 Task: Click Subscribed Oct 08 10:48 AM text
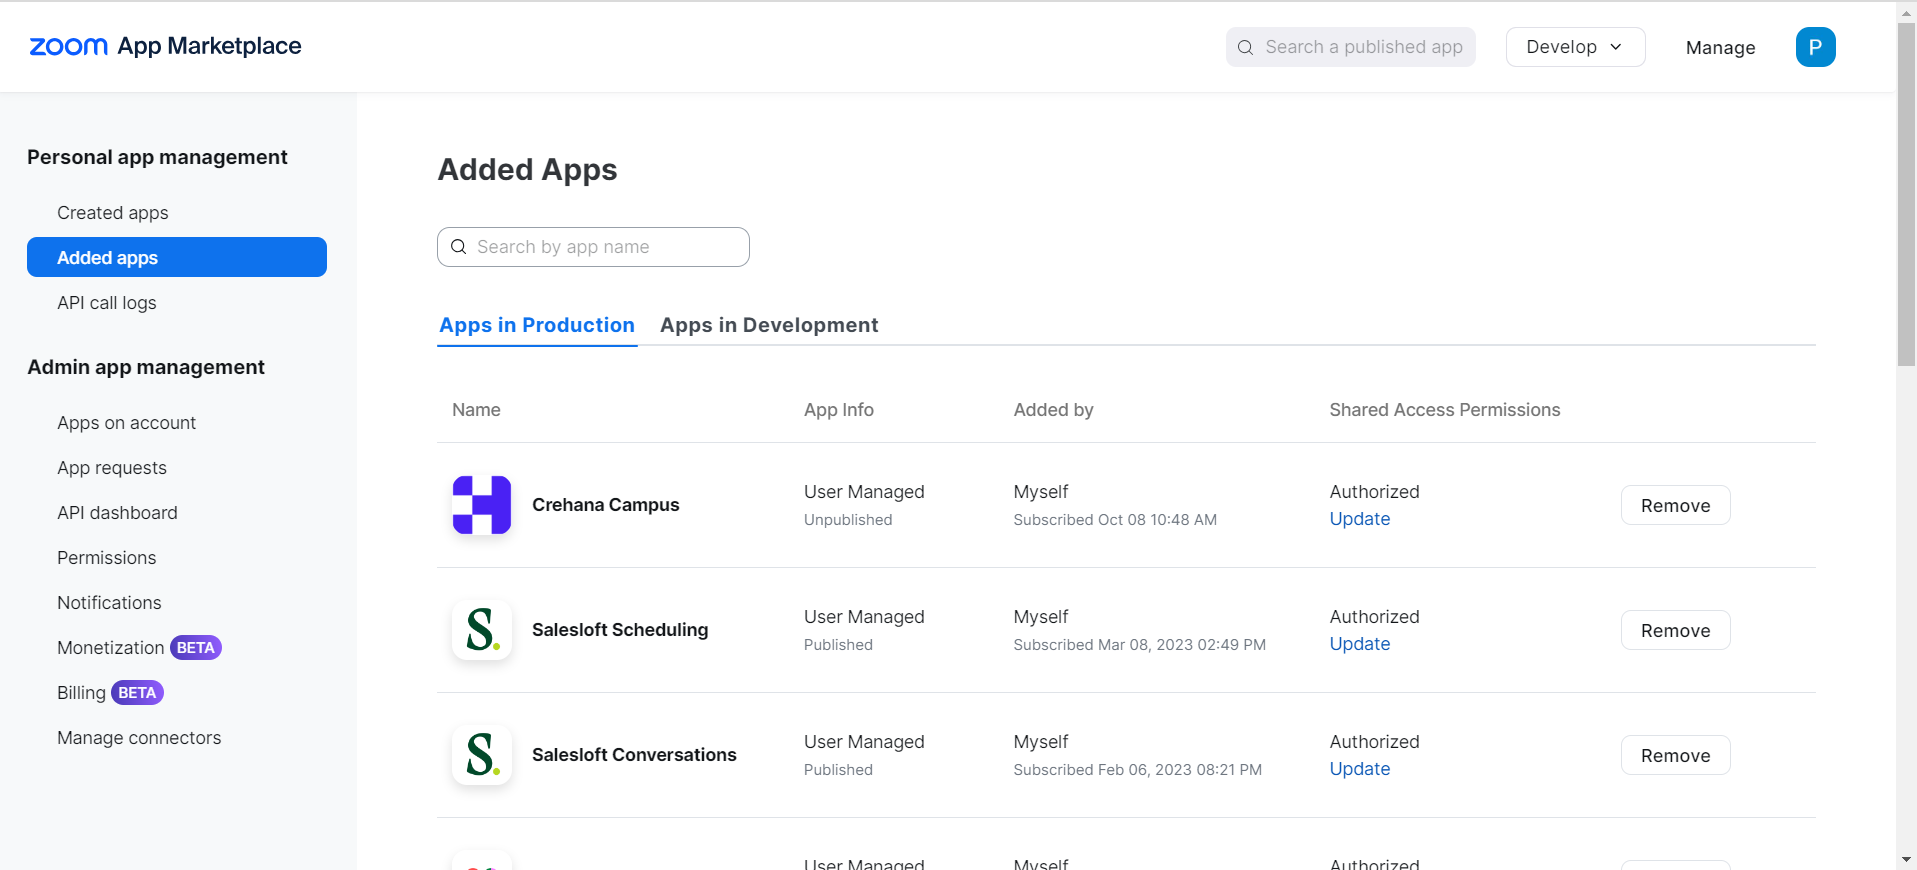[1115, 520]
